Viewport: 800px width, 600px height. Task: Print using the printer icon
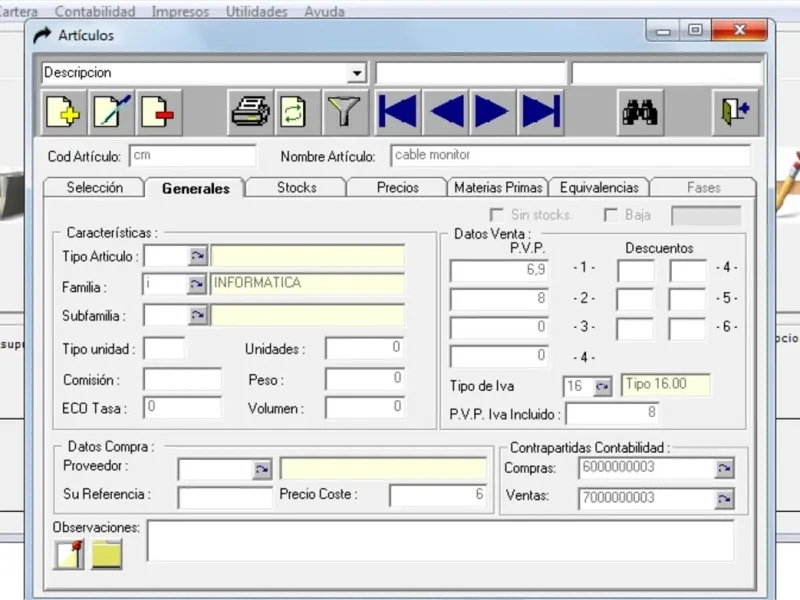click(x=250, y=112)
